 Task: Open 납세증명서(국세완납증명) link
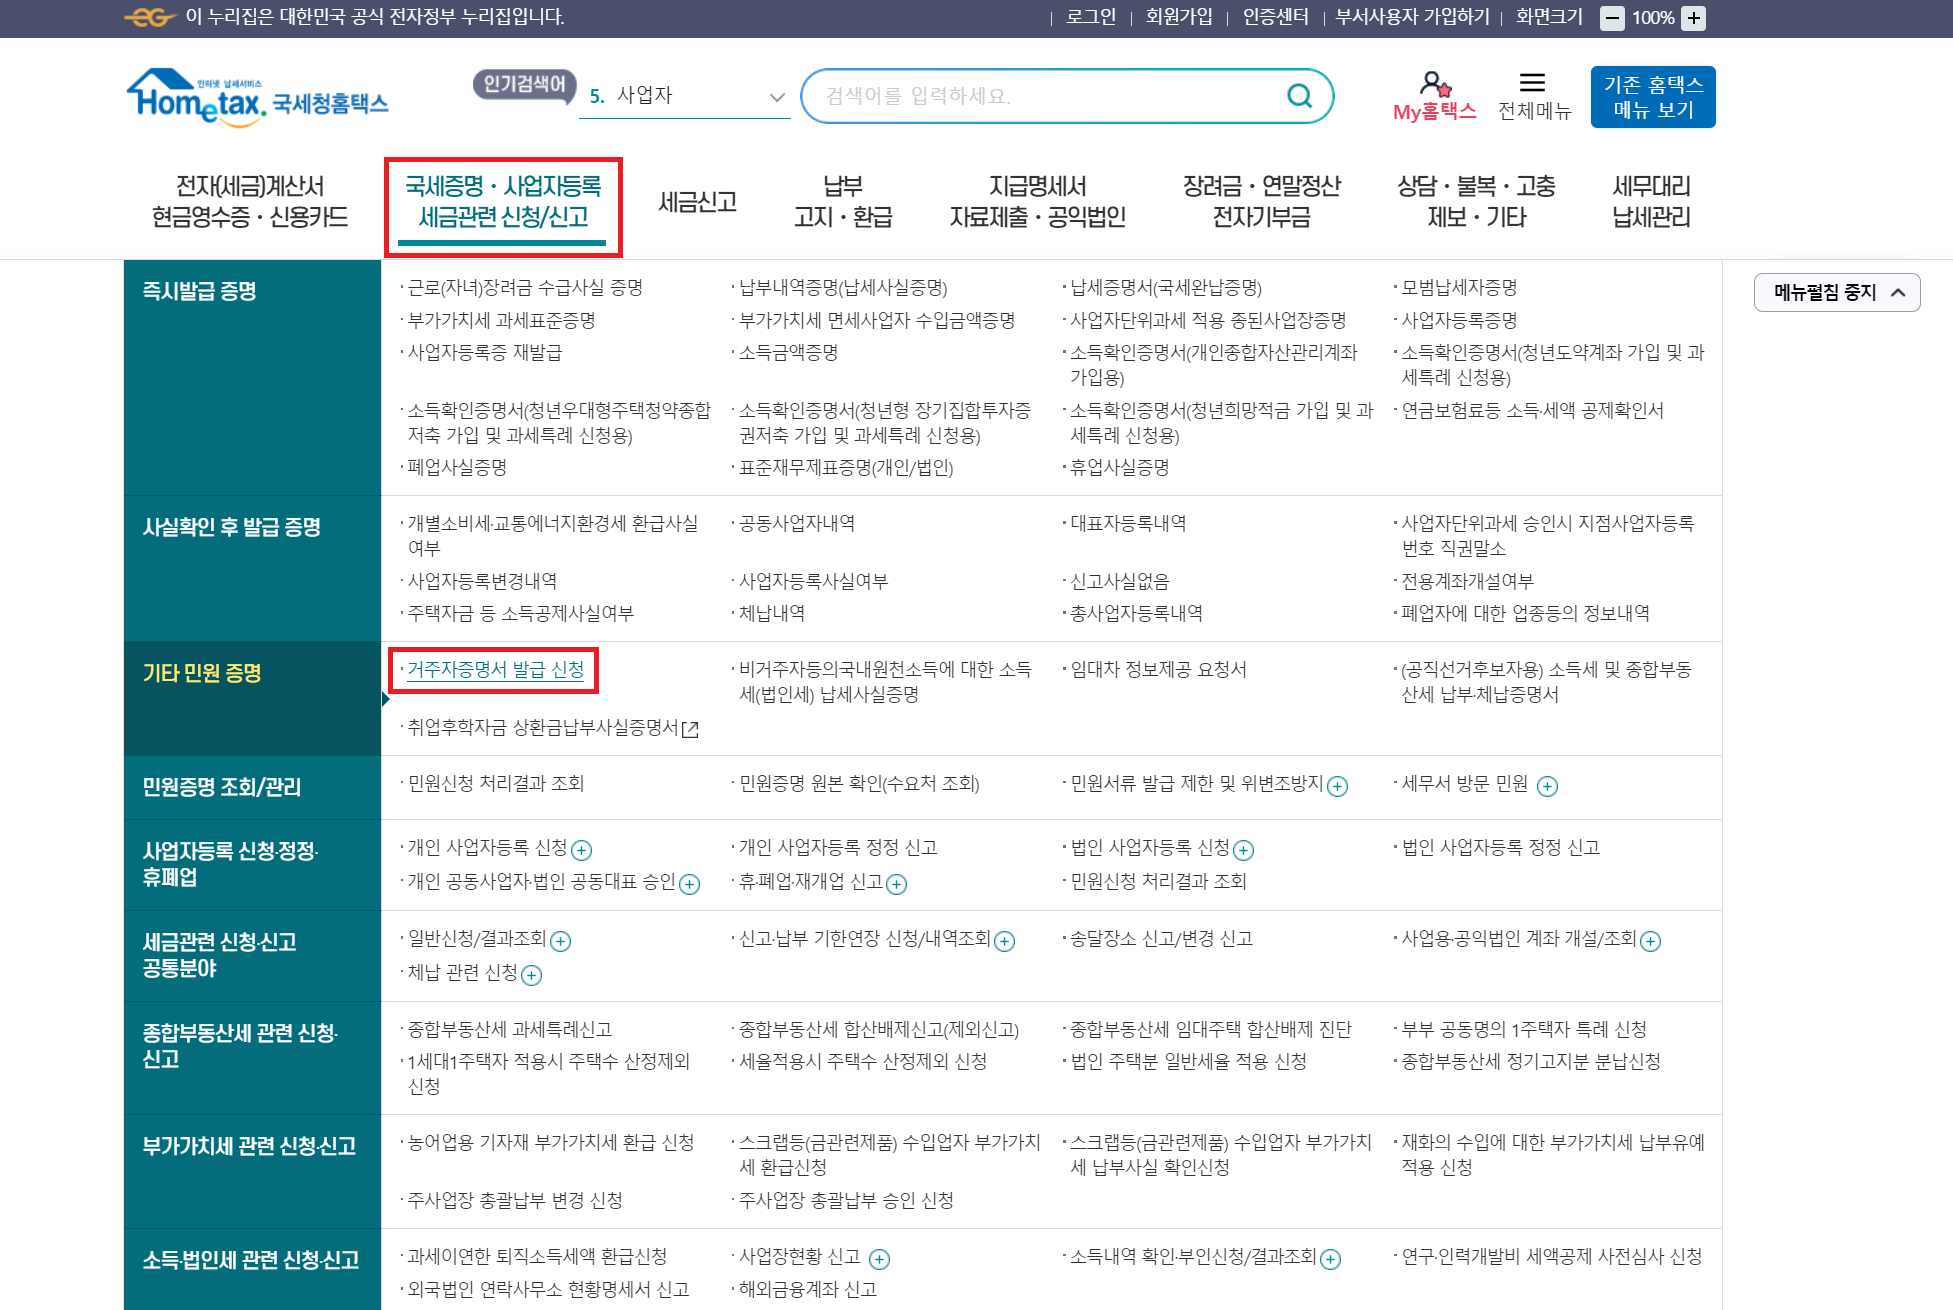tap(1166, 288)
